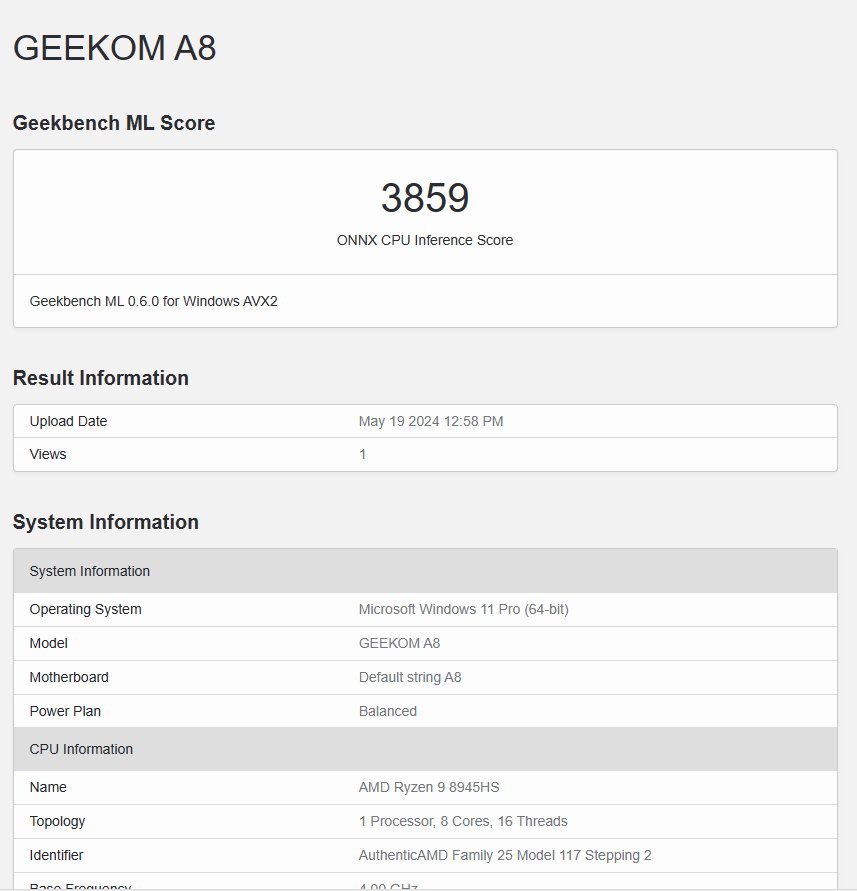Viewport: 857px width, 891px height.
Task: Click the GEEKOM A8 model value
Action: [399, 643]
